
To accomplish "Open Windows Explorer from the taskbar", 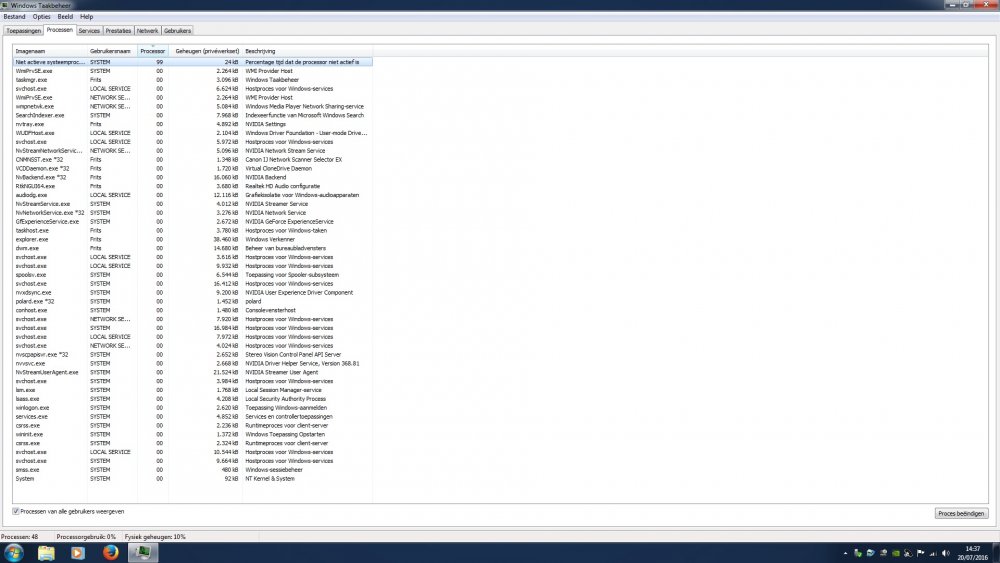I will (x=46, y=553).
